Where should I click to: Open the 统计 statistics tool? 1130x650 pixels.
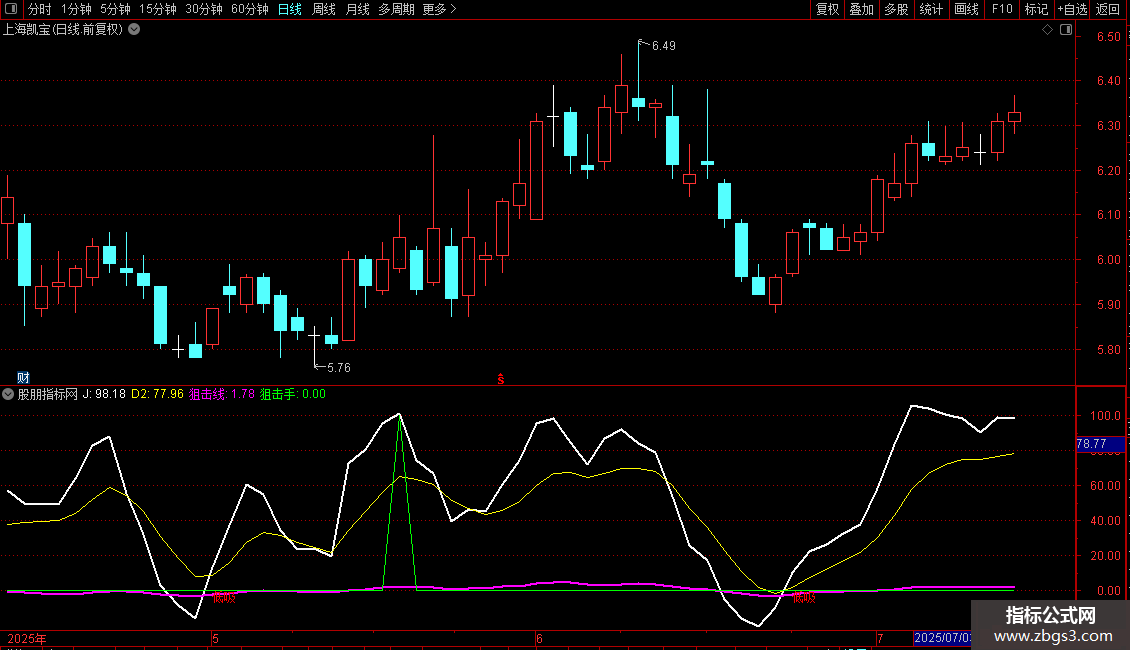click(x=930, y=9)
